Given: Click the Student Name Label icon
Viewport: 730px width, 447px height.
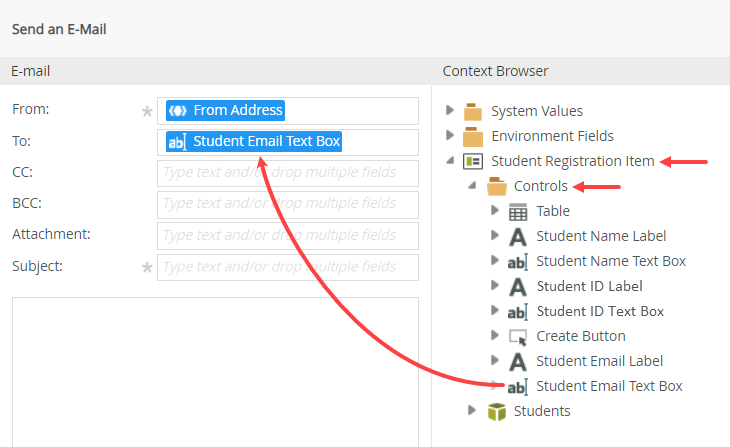Looking at the screenshot, I should (x=518, y=236).
